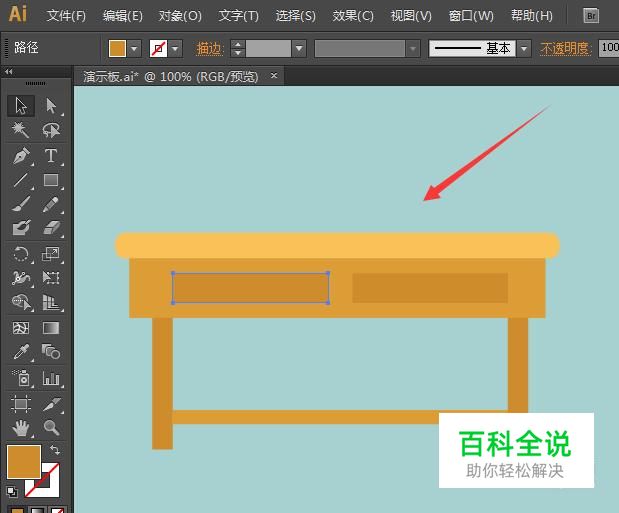The image size is (619, 513).
Task: Open the 编辑(E) menu
Action: coord(123,16)
